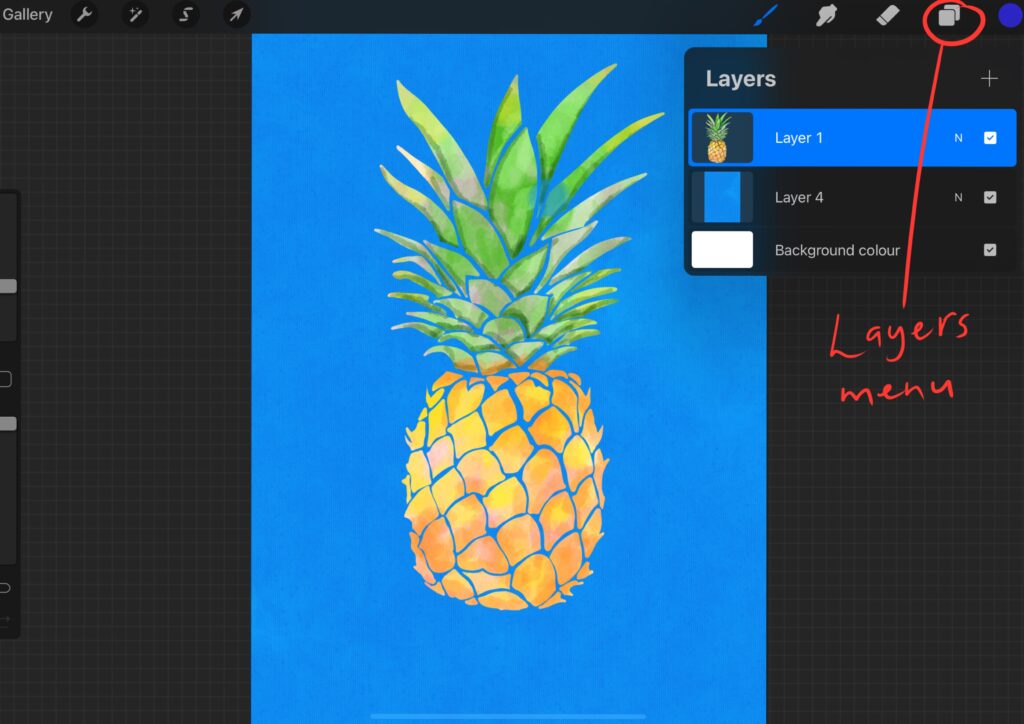Select the Selection tool
Image resolution: width=1024 pixels, height=724 pixels.
(x=186, y=15)
